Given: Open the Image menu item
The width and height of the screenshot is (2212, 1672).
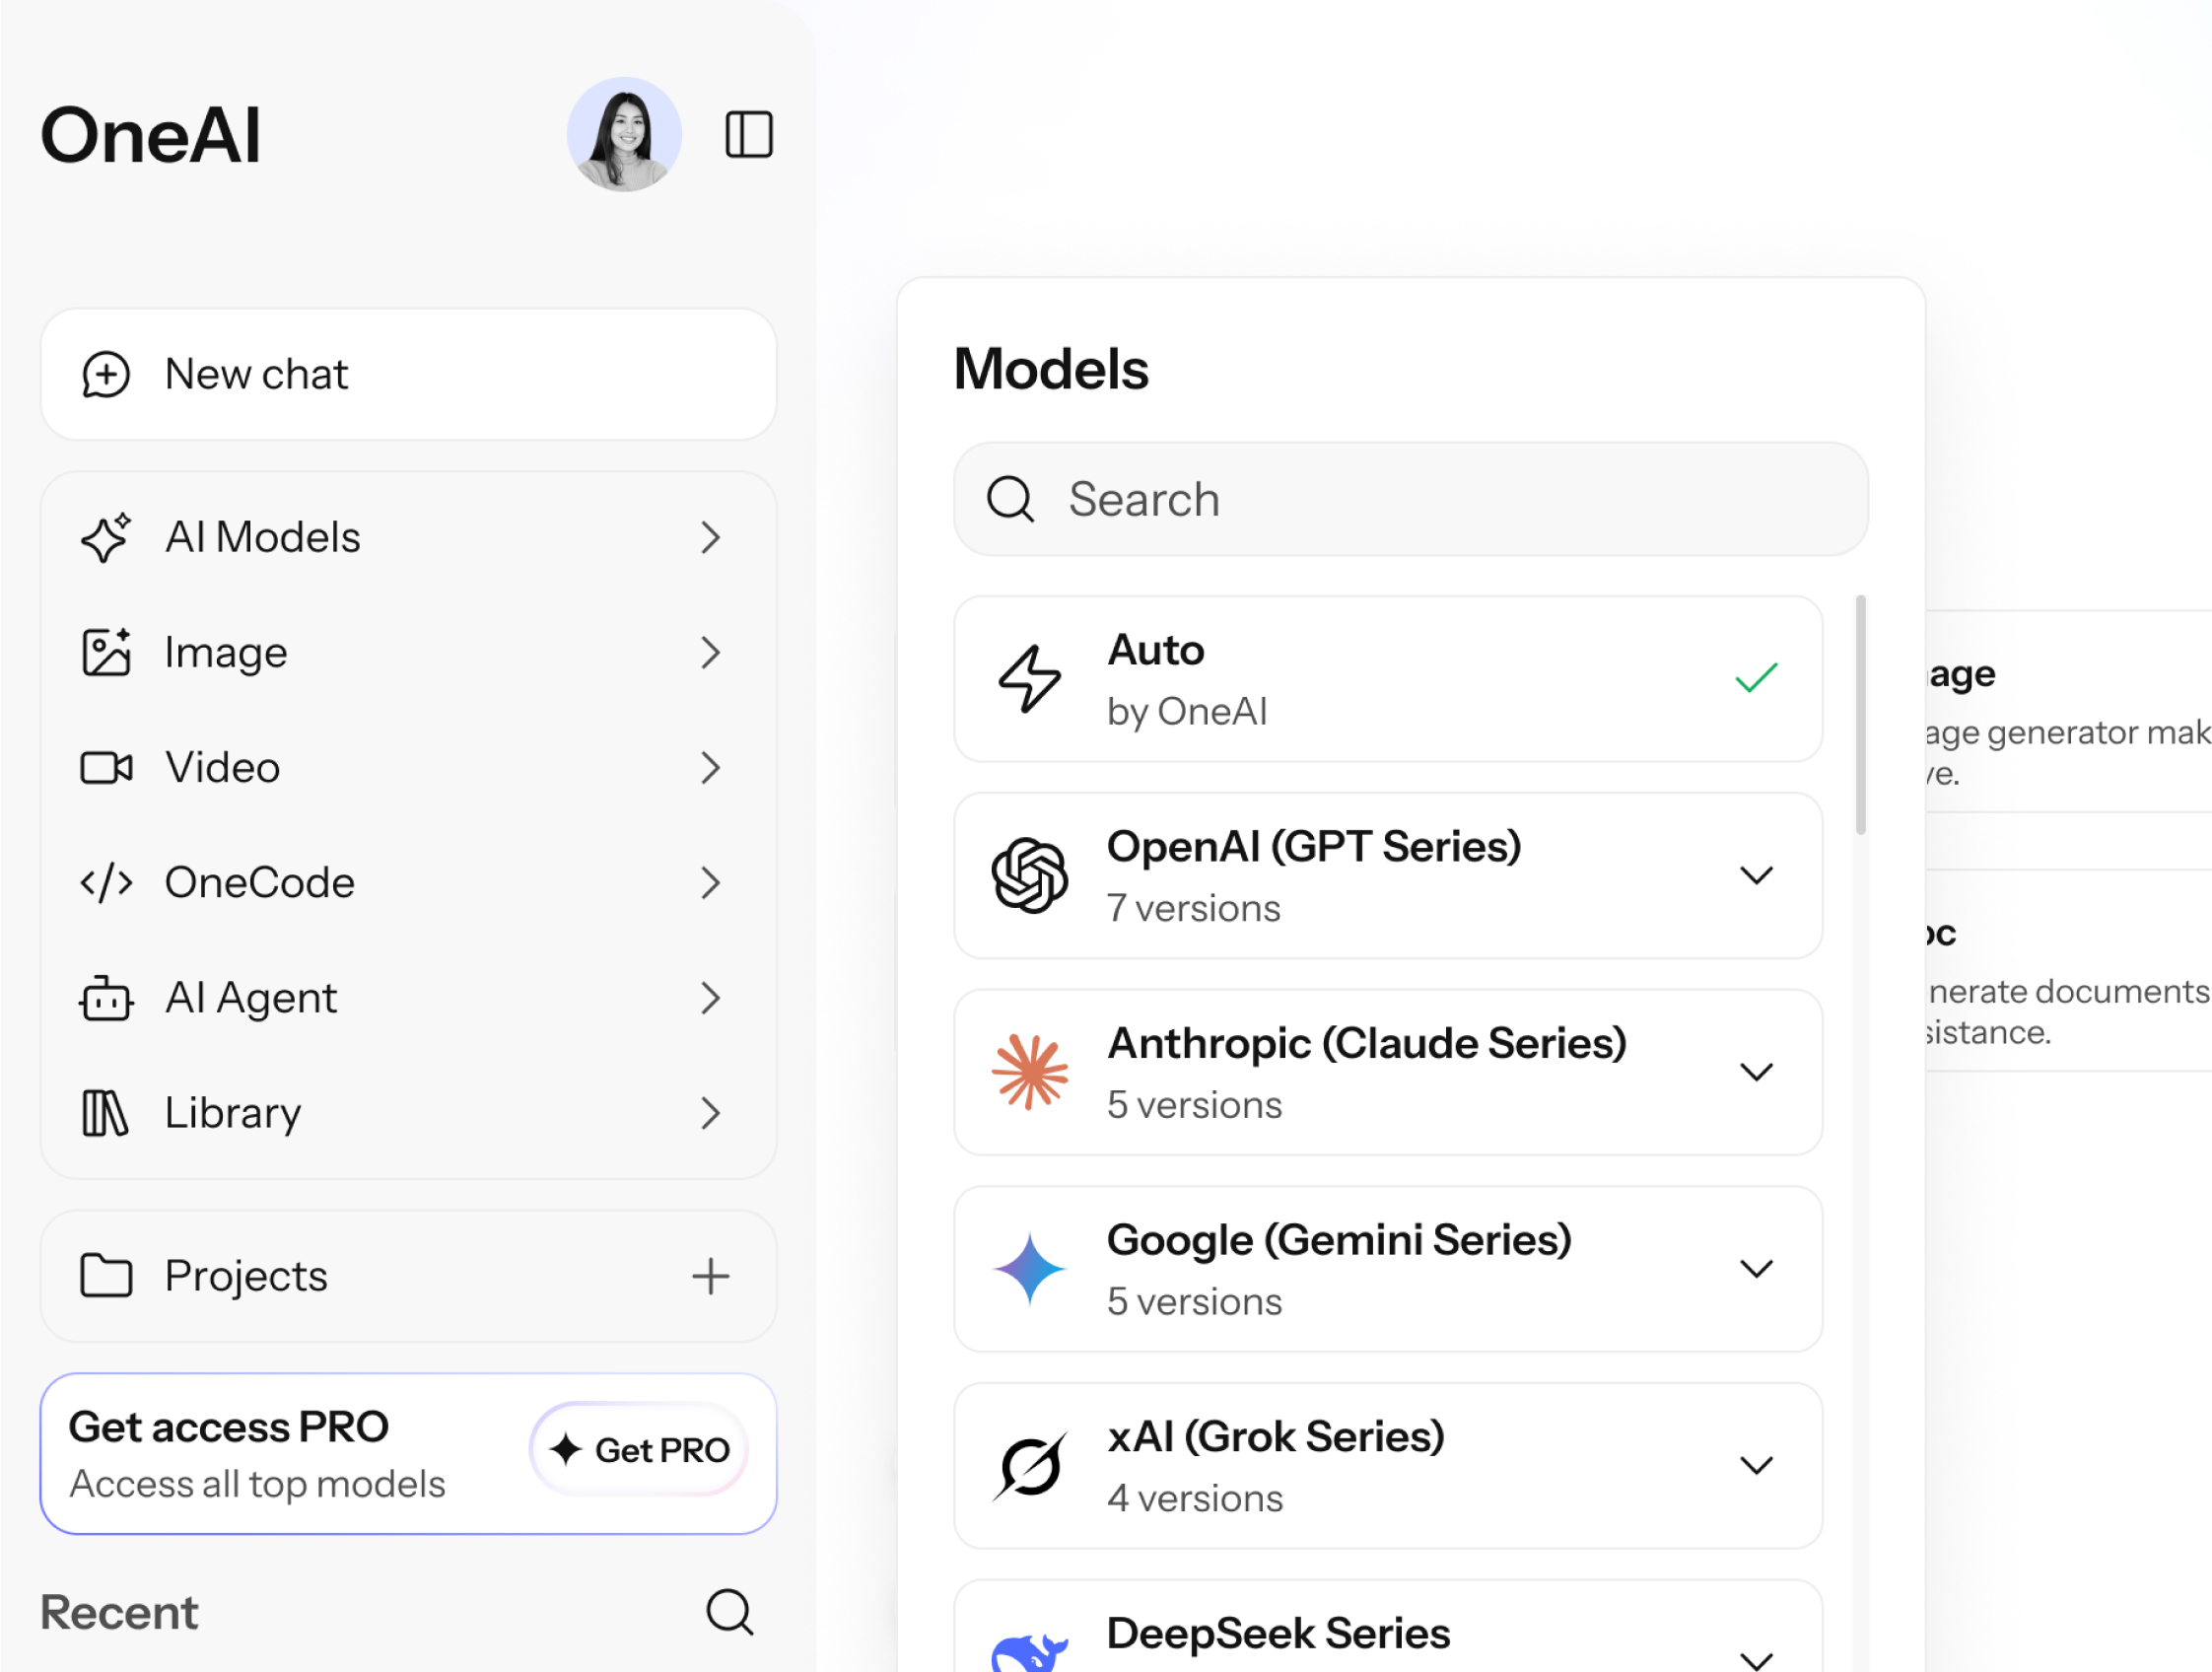Looking at the screenshot, I should click(408, 653).
